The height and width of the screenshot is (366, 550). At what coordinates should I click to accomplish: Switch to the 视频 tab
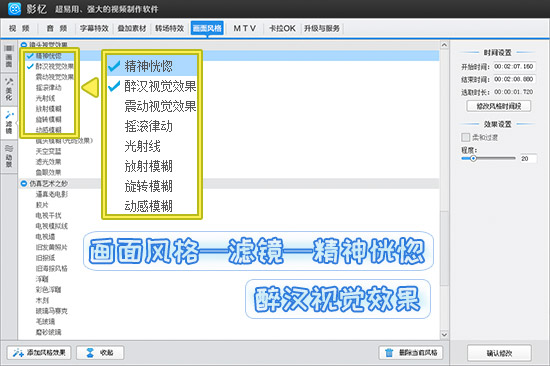coord(19,28)
